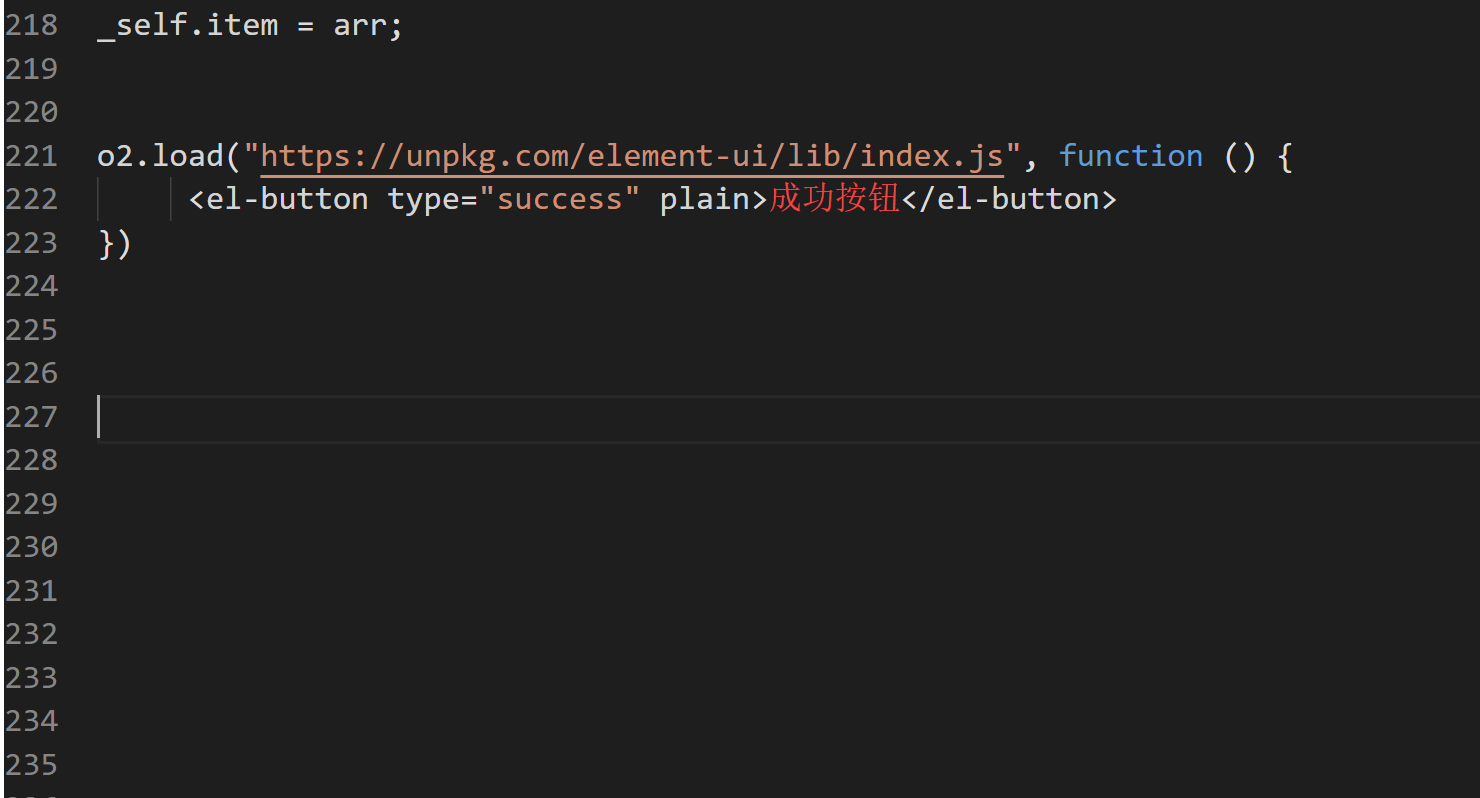Click the blue "function" keyword
1480x798 pixels.
1130,156
